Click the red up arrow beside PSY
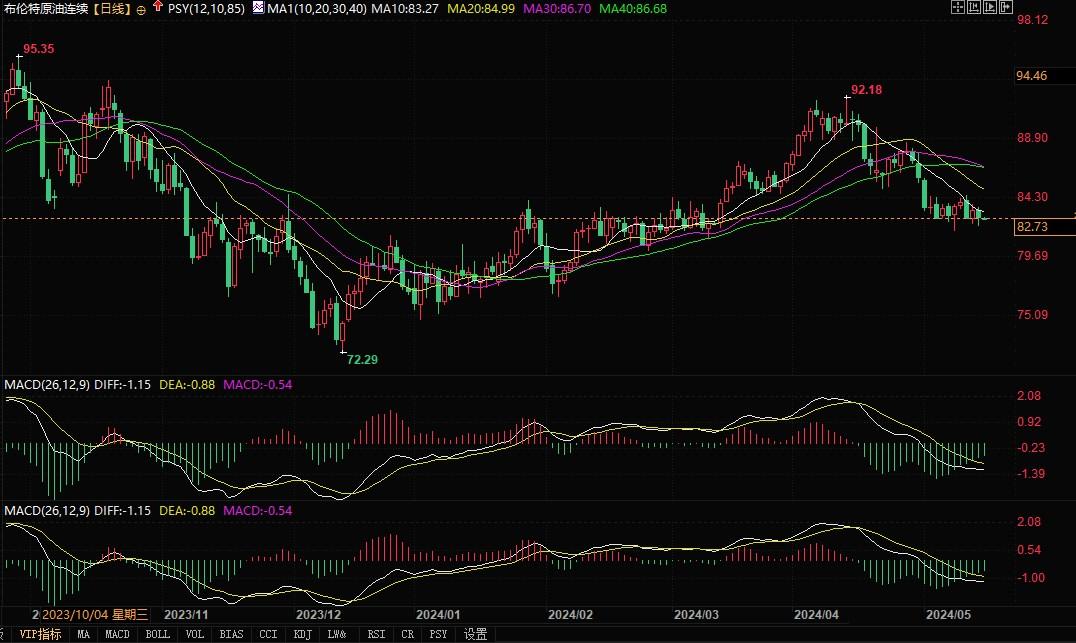 click(x=156, y=8)
